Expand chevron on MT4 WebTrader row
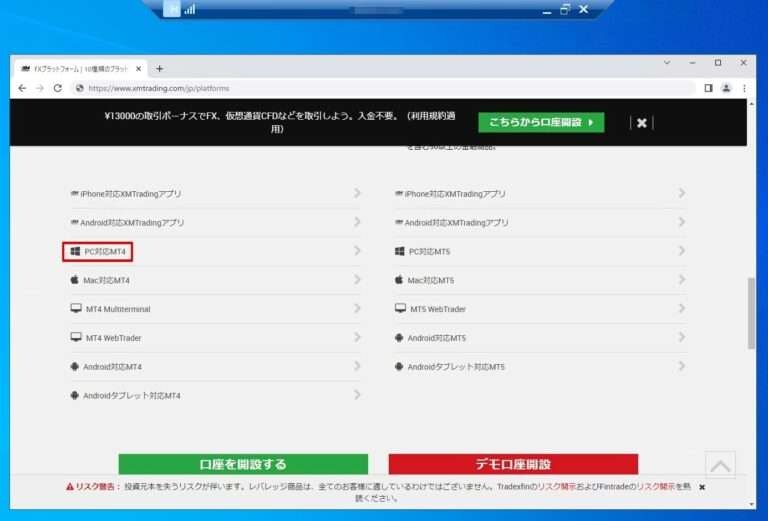 (357, 337)
